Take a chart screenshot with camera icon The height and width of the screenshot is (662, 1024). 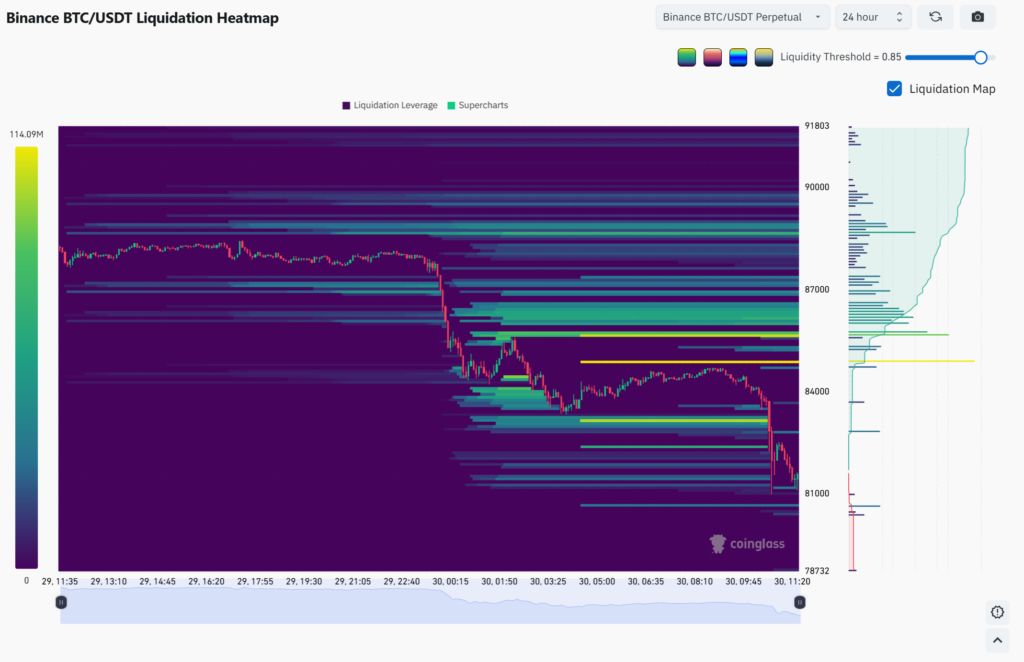(x=977, y=17)
